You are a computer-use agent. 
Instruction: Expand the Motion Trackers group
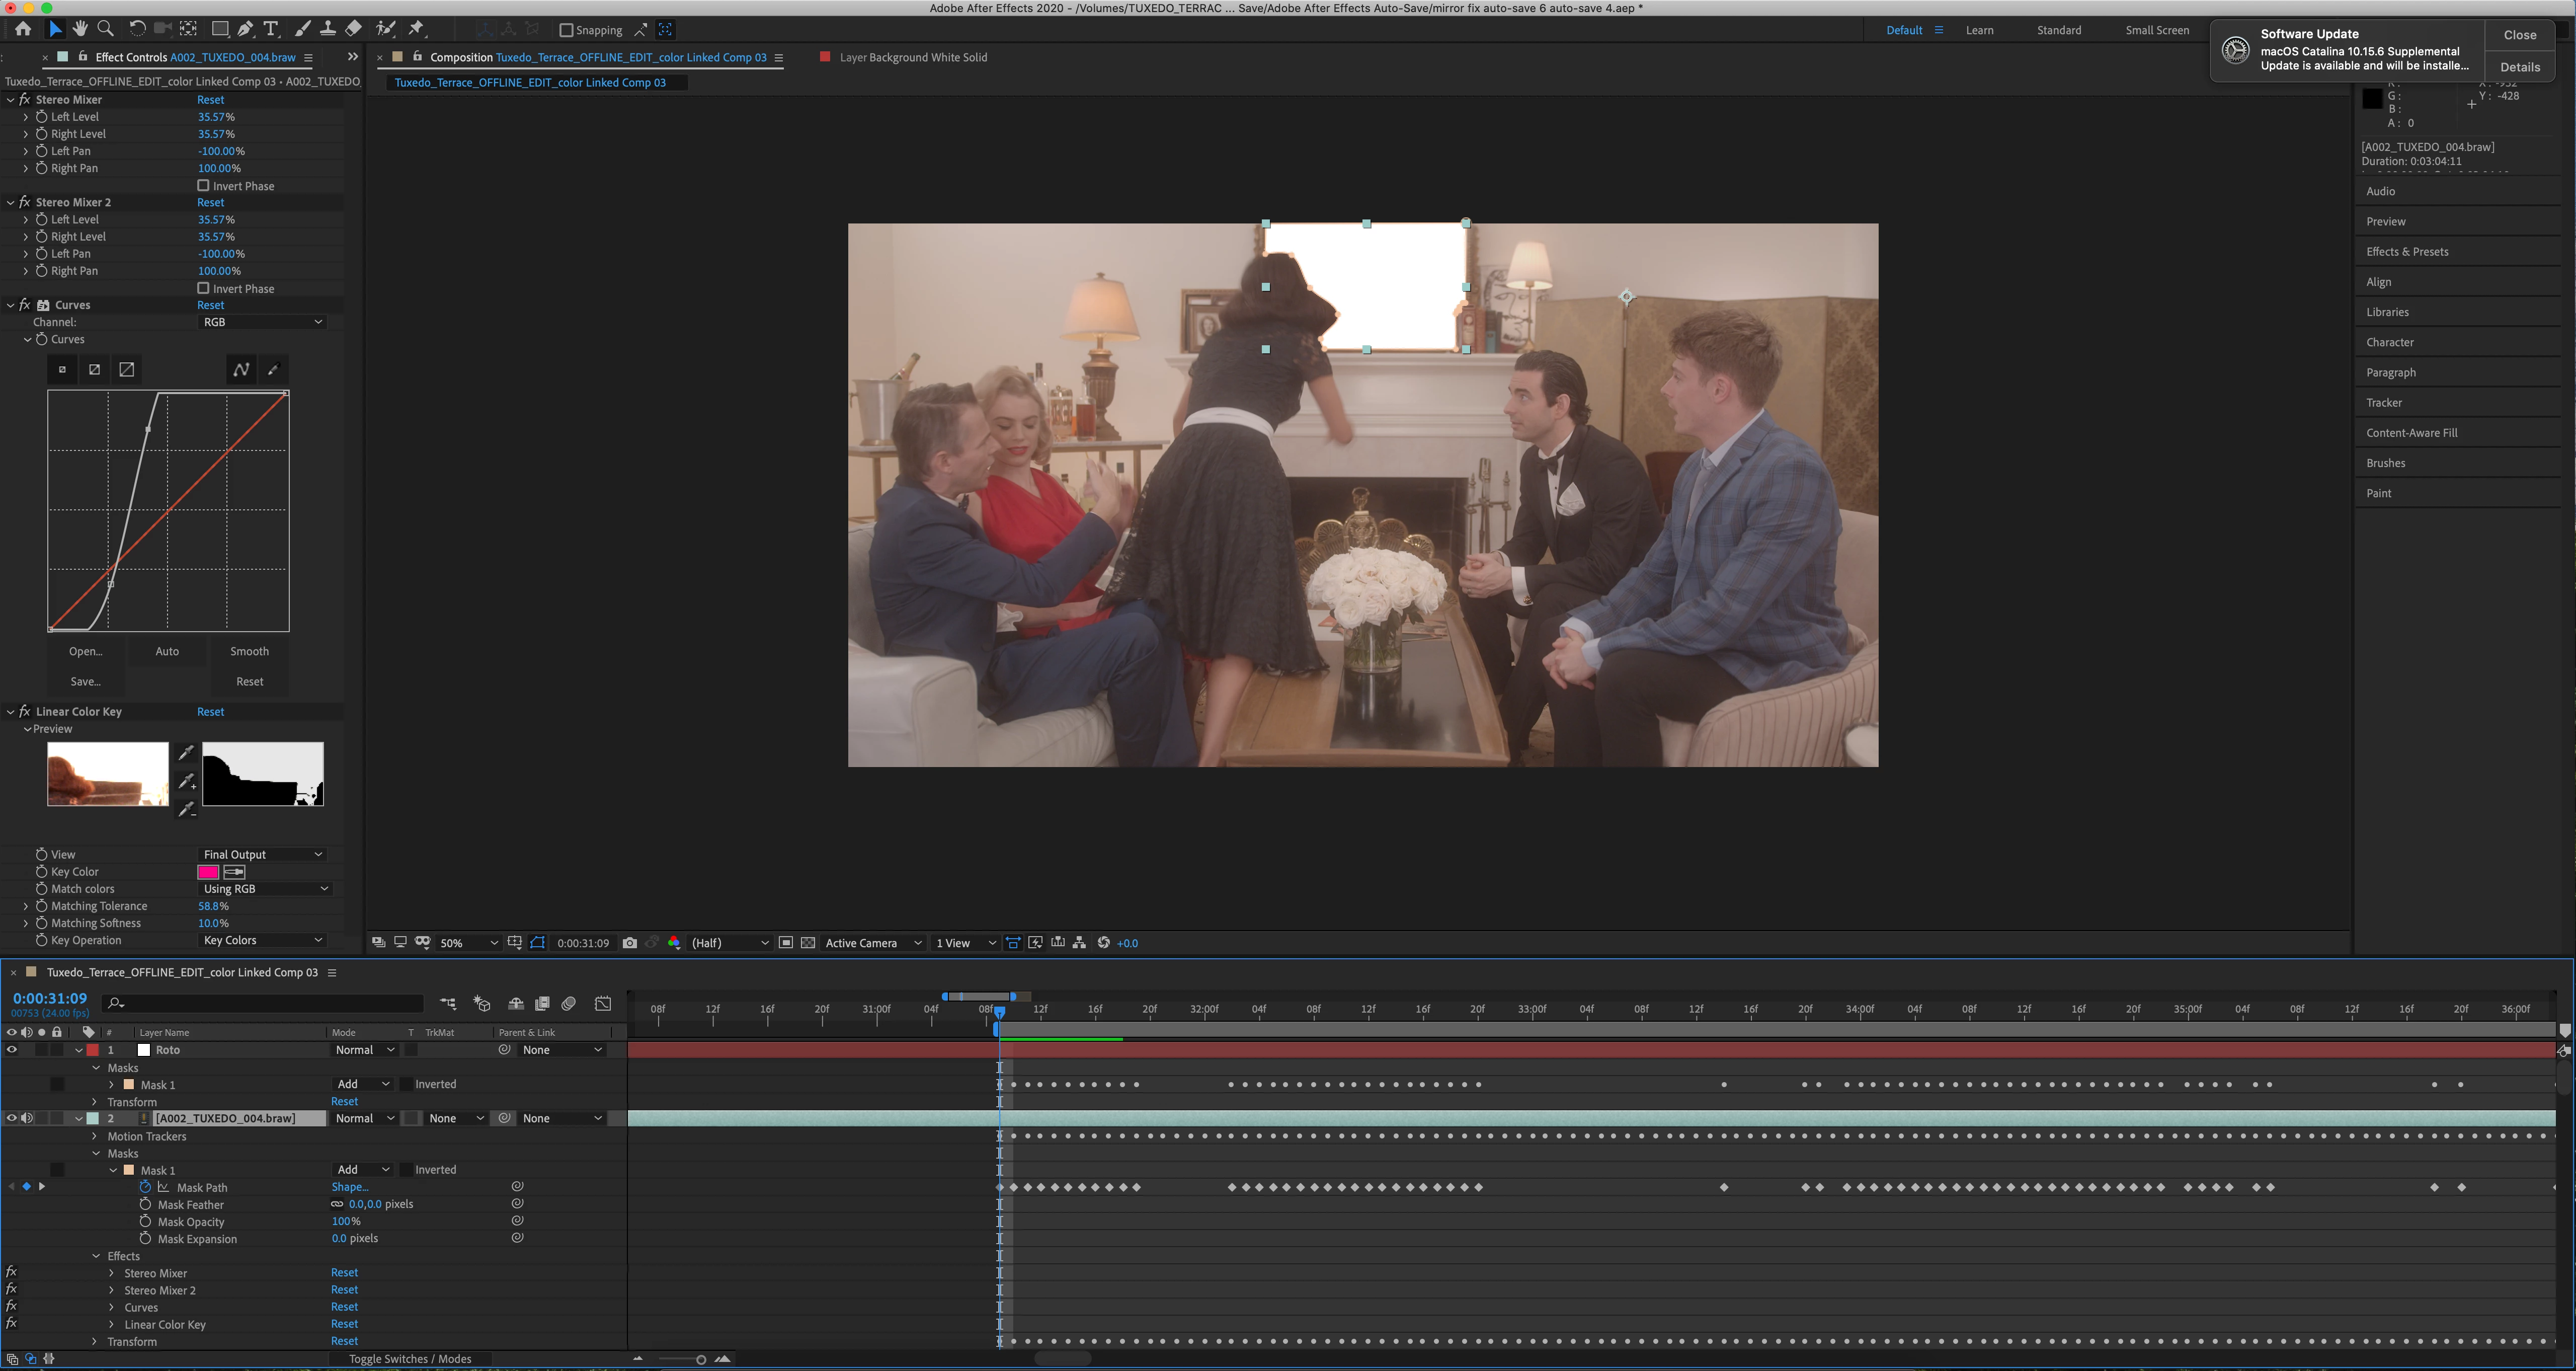pos(95,1136)
